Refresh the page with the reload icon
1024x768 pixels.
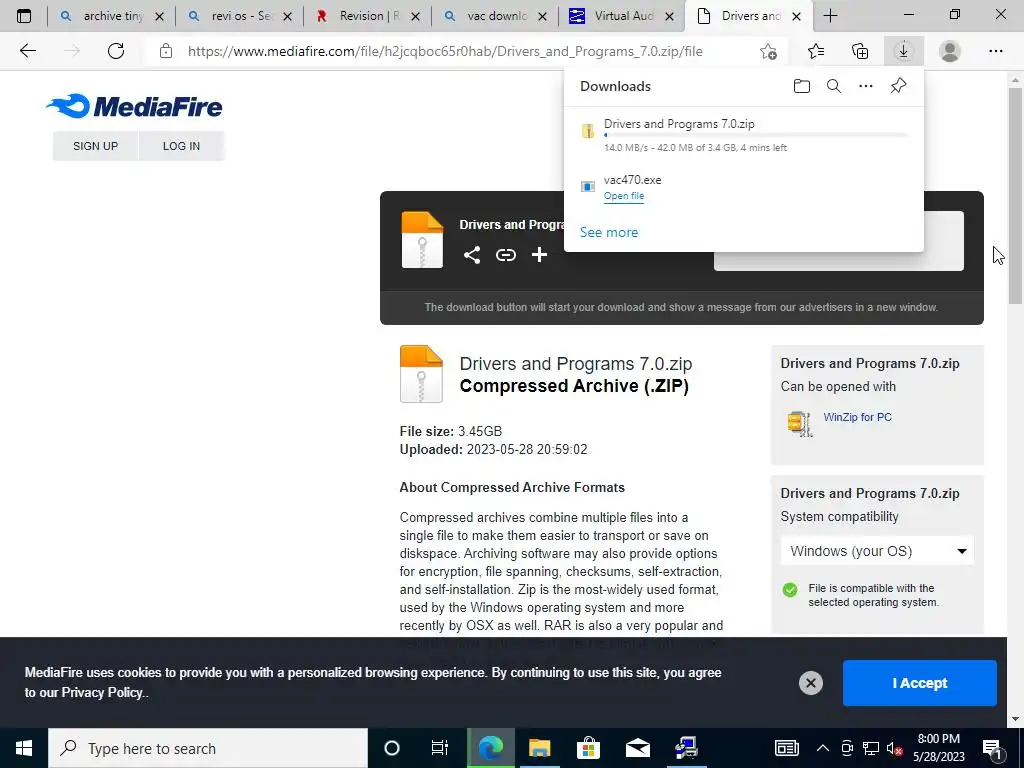116,51
